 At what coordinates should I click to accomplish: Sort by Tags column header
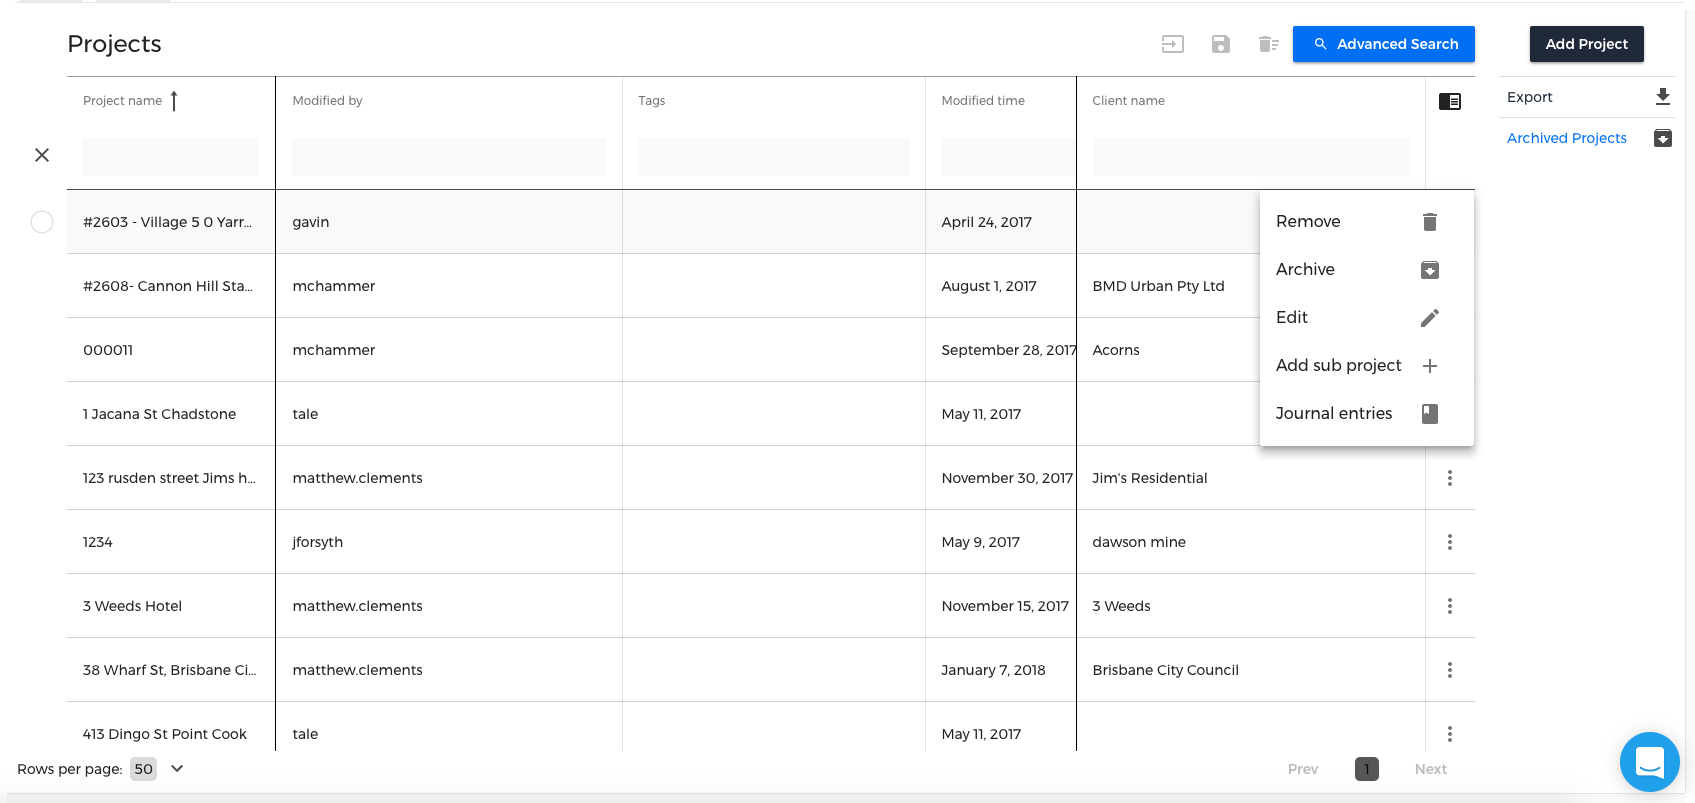coord(651,101)
